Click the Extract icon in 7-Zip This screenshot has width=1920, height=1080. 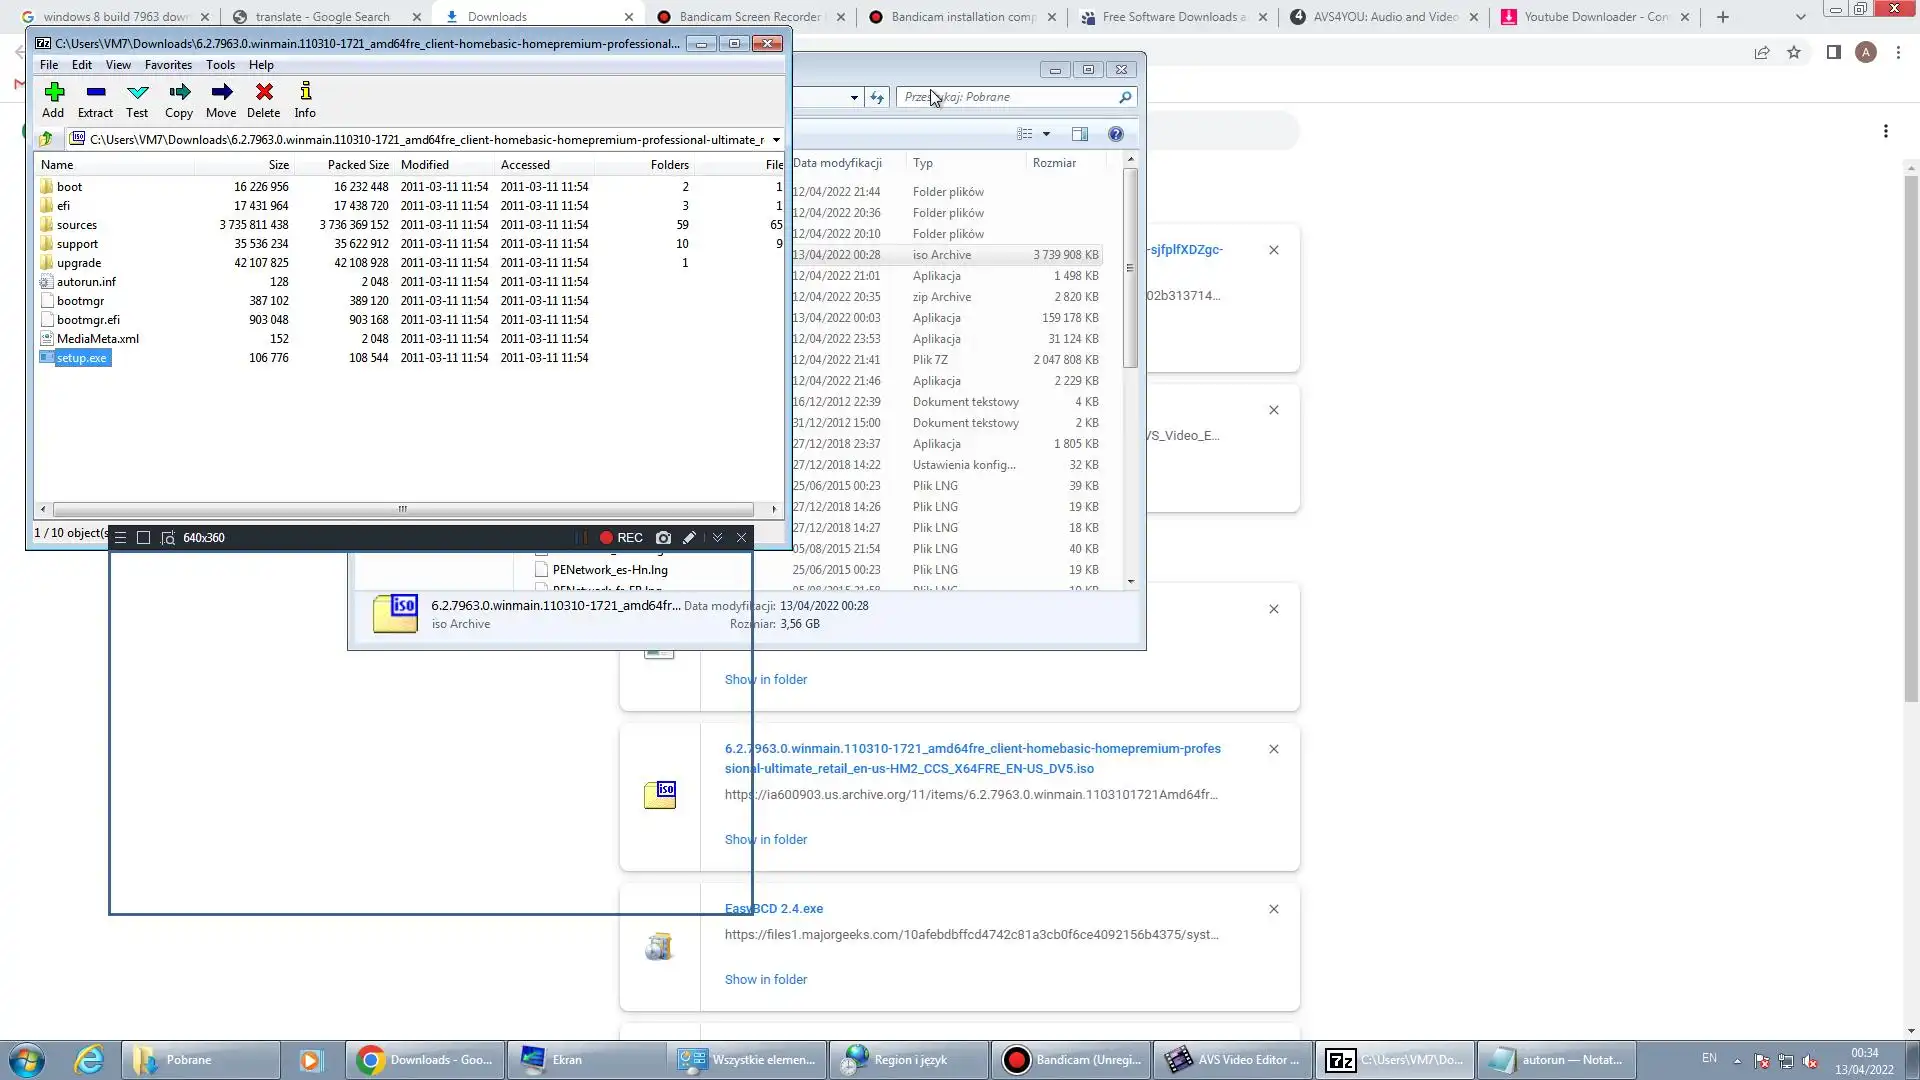point(96,99)
